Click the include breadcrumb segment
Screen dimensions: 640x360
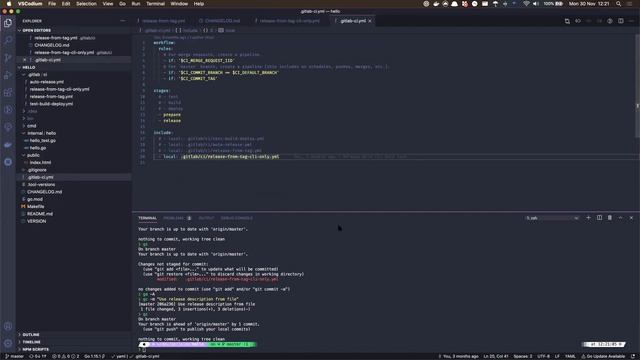(x=187, y=31)
